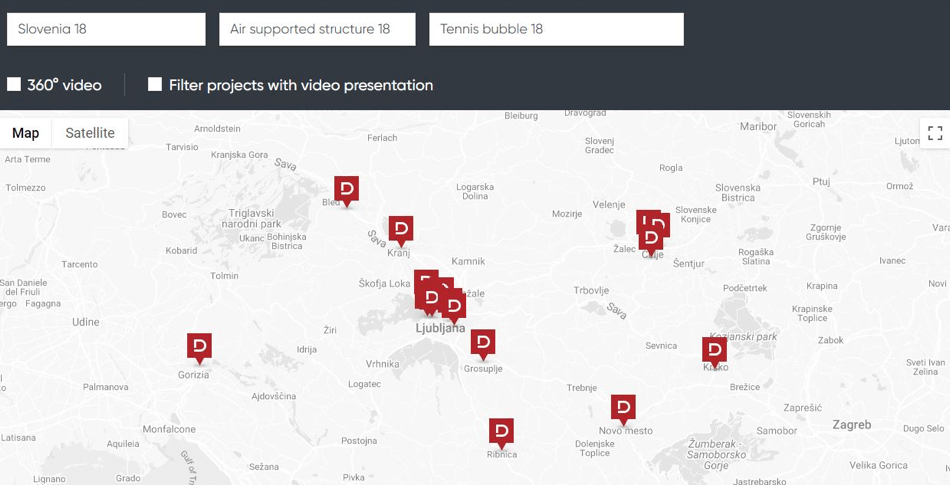Open the project marker at Grosuplje
The width and height of the screenshot is (950, 485).
[x=483, y=344]
